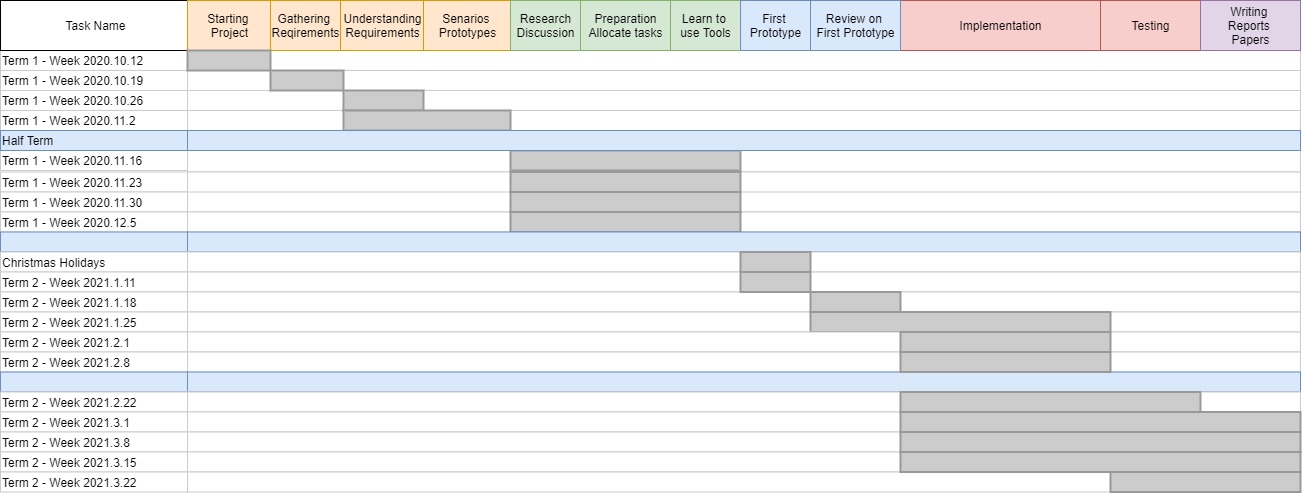The width and height of the screenshot is (1302, 493).
Task: Click the Learn to use Tools header
Action: pyautogui.click(x=705, y=26)
